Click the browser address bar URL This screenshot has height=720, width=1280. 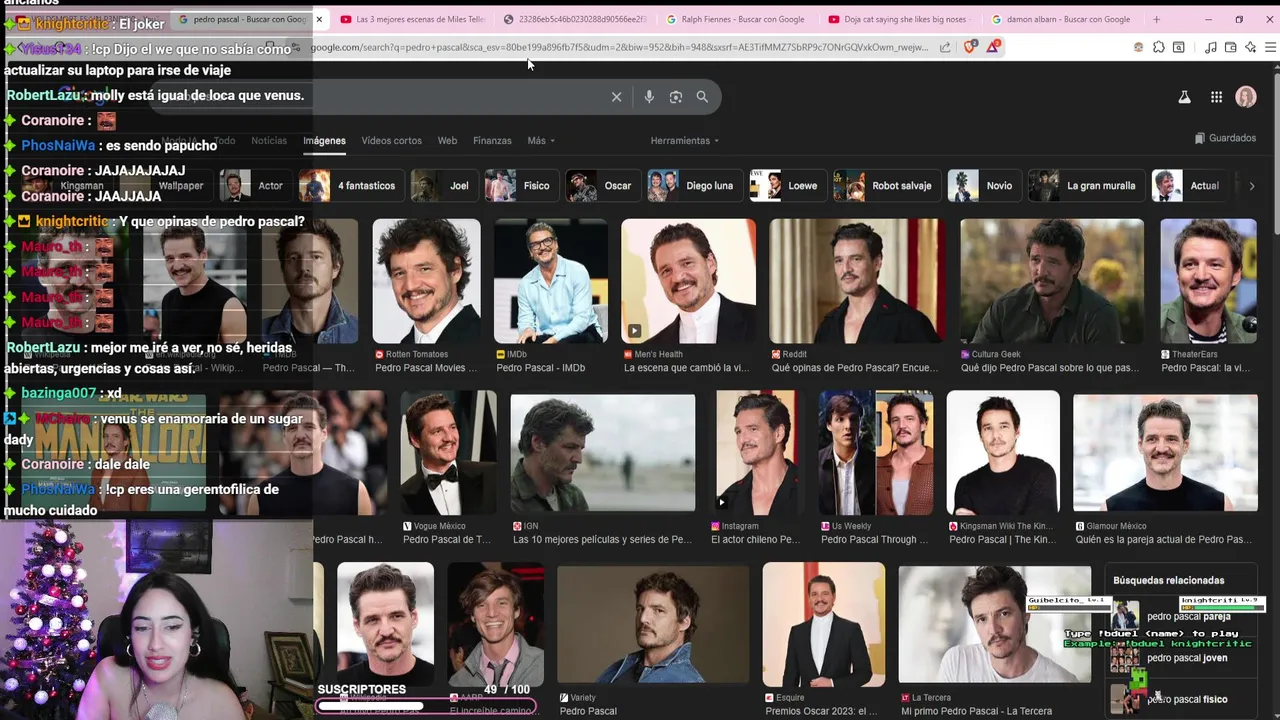620,47
